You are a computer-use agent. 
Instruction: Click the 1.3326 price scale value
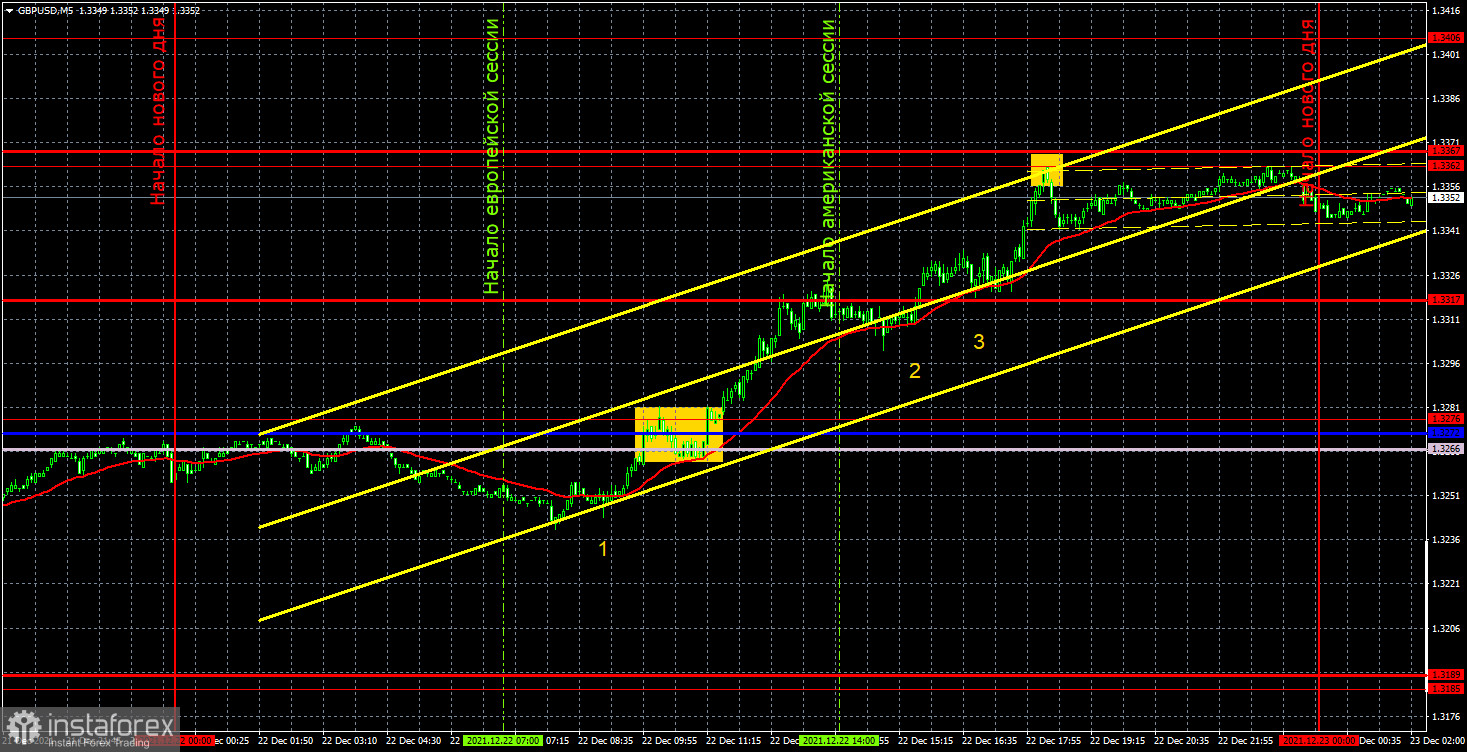(1446, 275)
